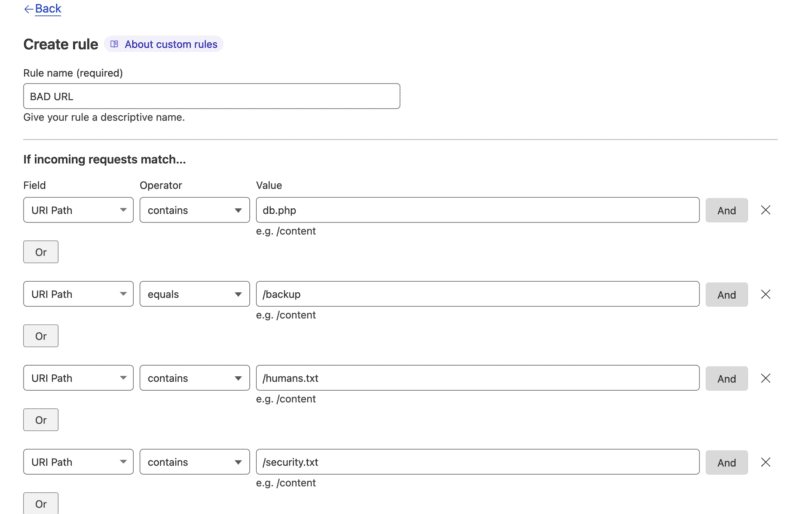Click And button next to db.php
The height and width of the screenshot is (514, 800).
726,210
